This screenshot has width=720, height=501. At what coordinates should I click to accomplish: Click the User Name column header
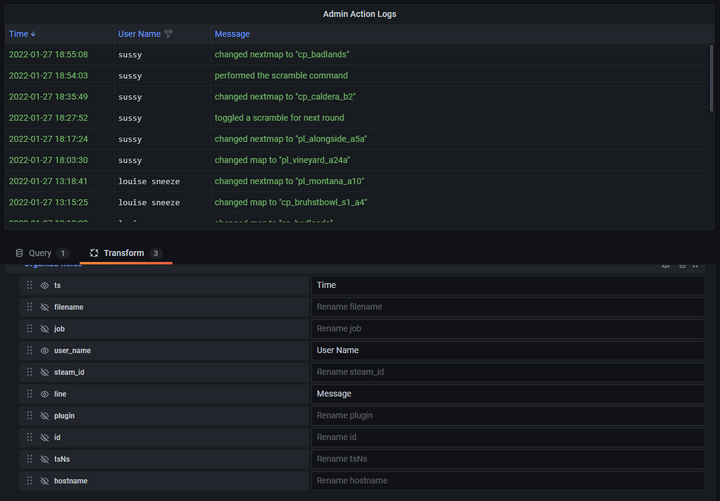[x=139, y=34]
